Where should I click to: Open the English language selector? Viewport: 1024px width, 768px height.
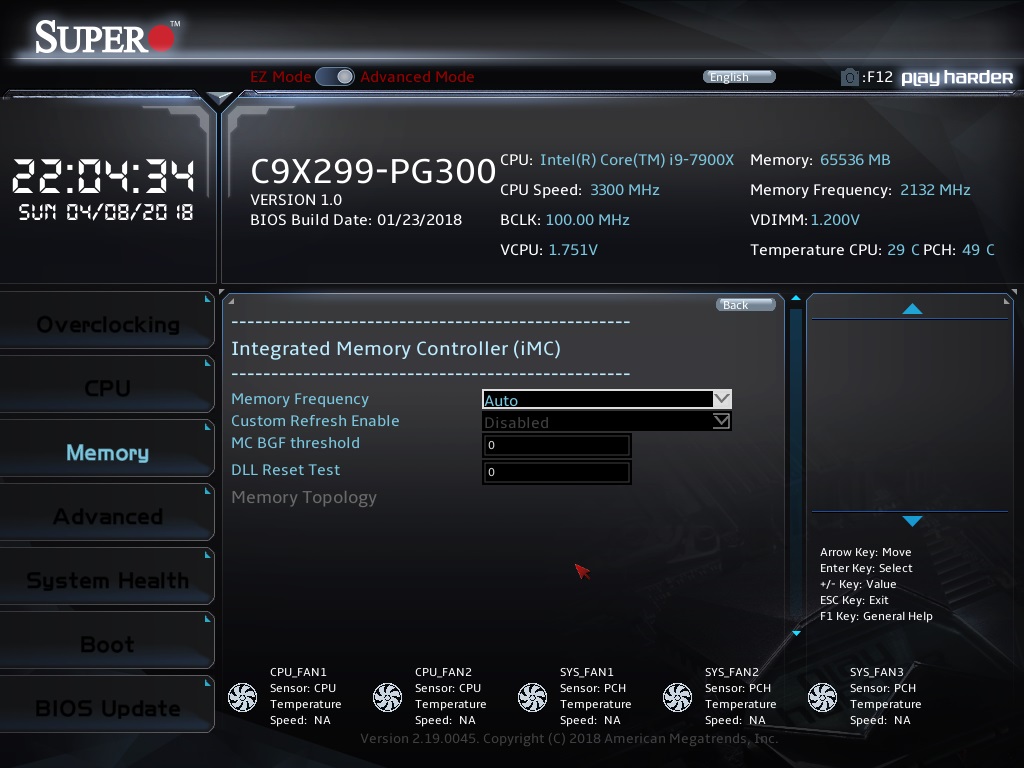pyautogui.click(x=739, y=77)
